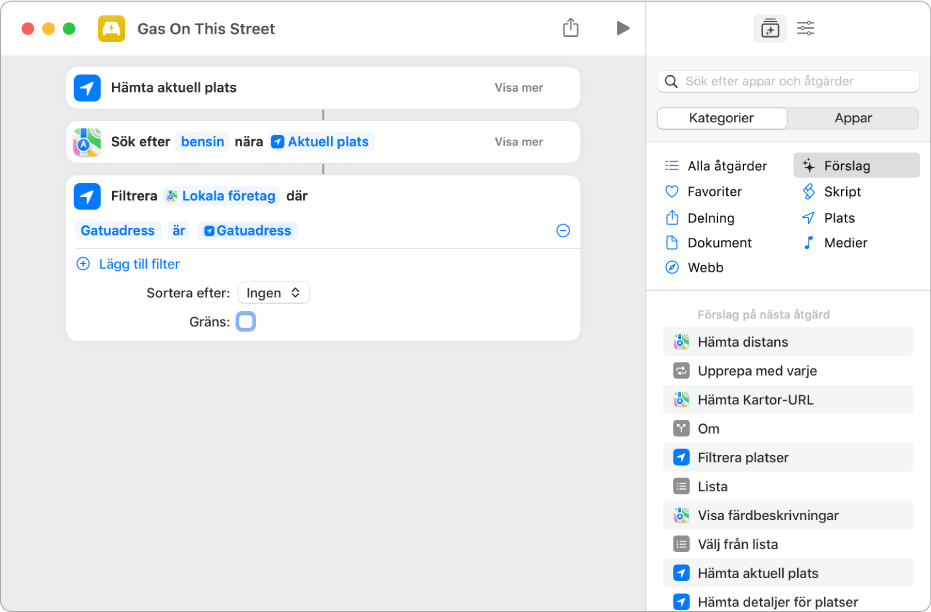The width and height of the screenshot is (931, 612).
Task: Open the action library panel icon
Action: [769, 29]
